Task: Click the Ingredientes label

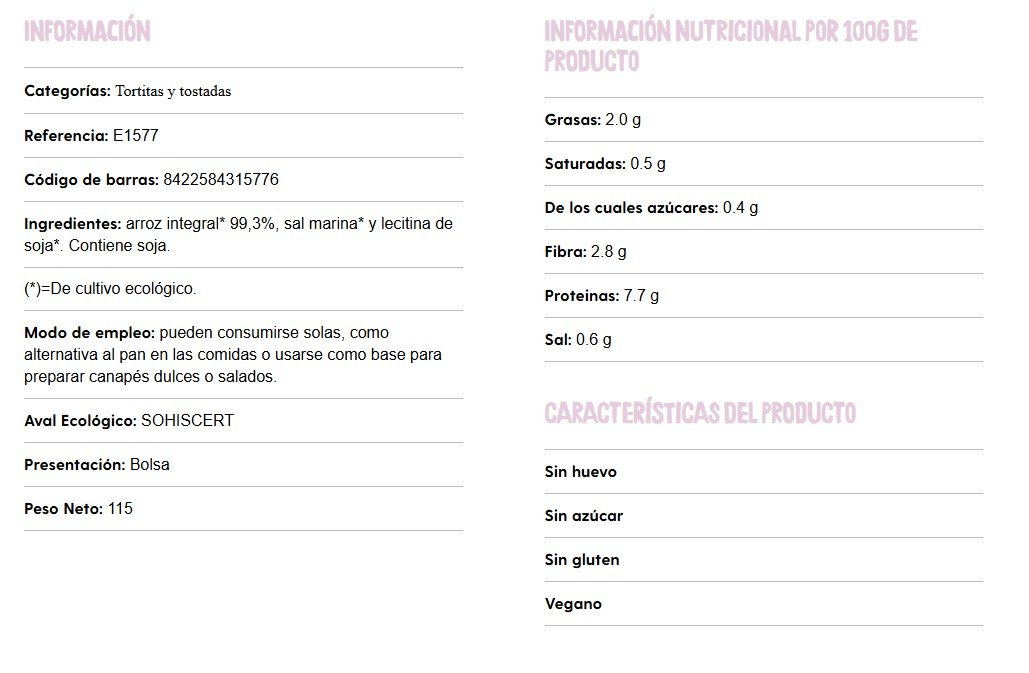Action: pyautogui.click(x=72, y=224)
